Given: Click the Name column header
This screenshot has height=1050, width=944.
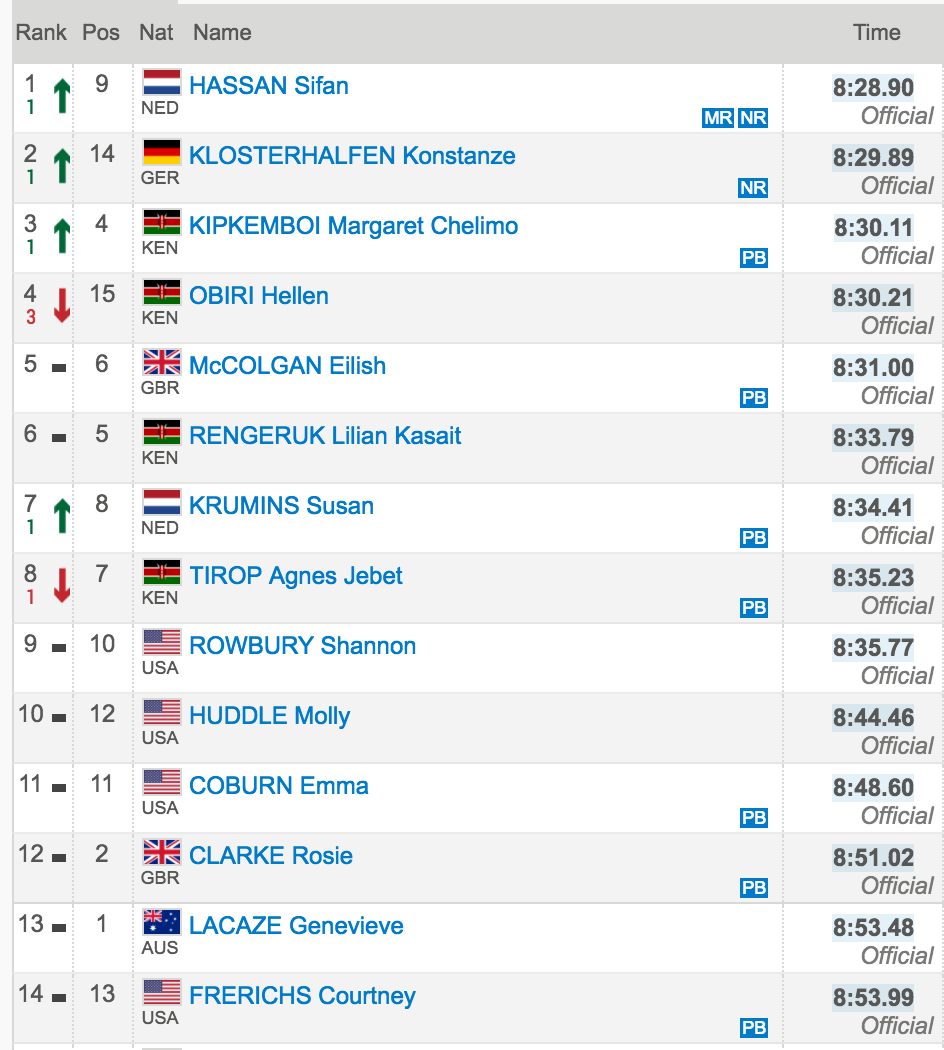Looking at the screenshot, I should pyautogui.click(x=222, y=32).
